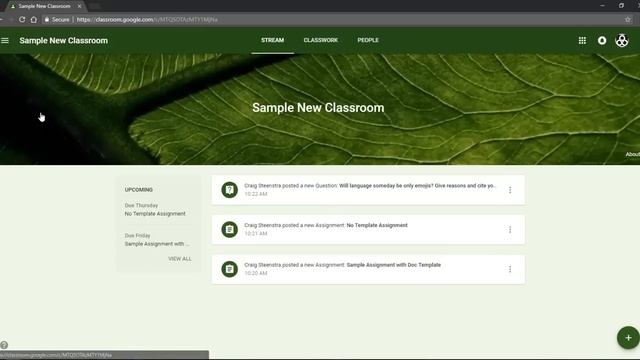Click the Due Friday label

pos(138,236)
